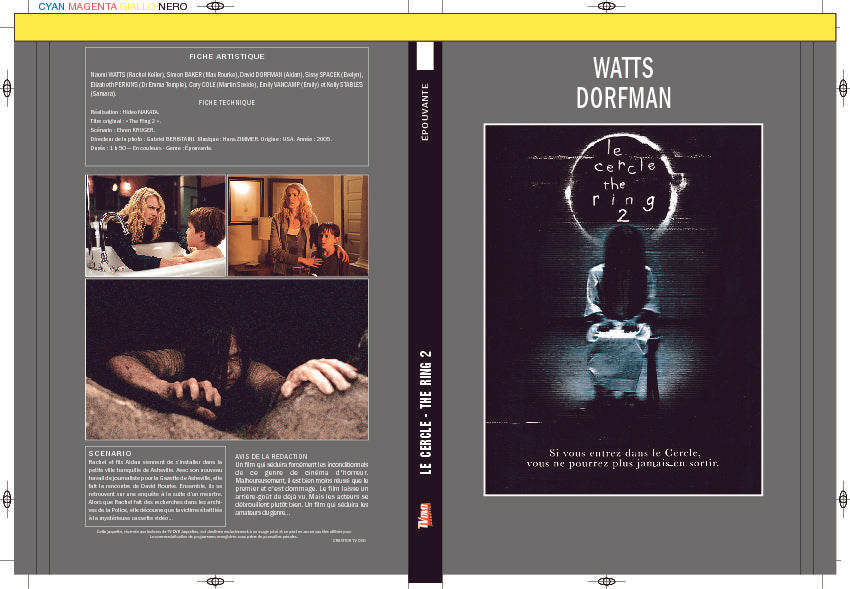Click the handwritten le cercle the ring 2 title
850x589 pixels.
click(x=623, y=182)
